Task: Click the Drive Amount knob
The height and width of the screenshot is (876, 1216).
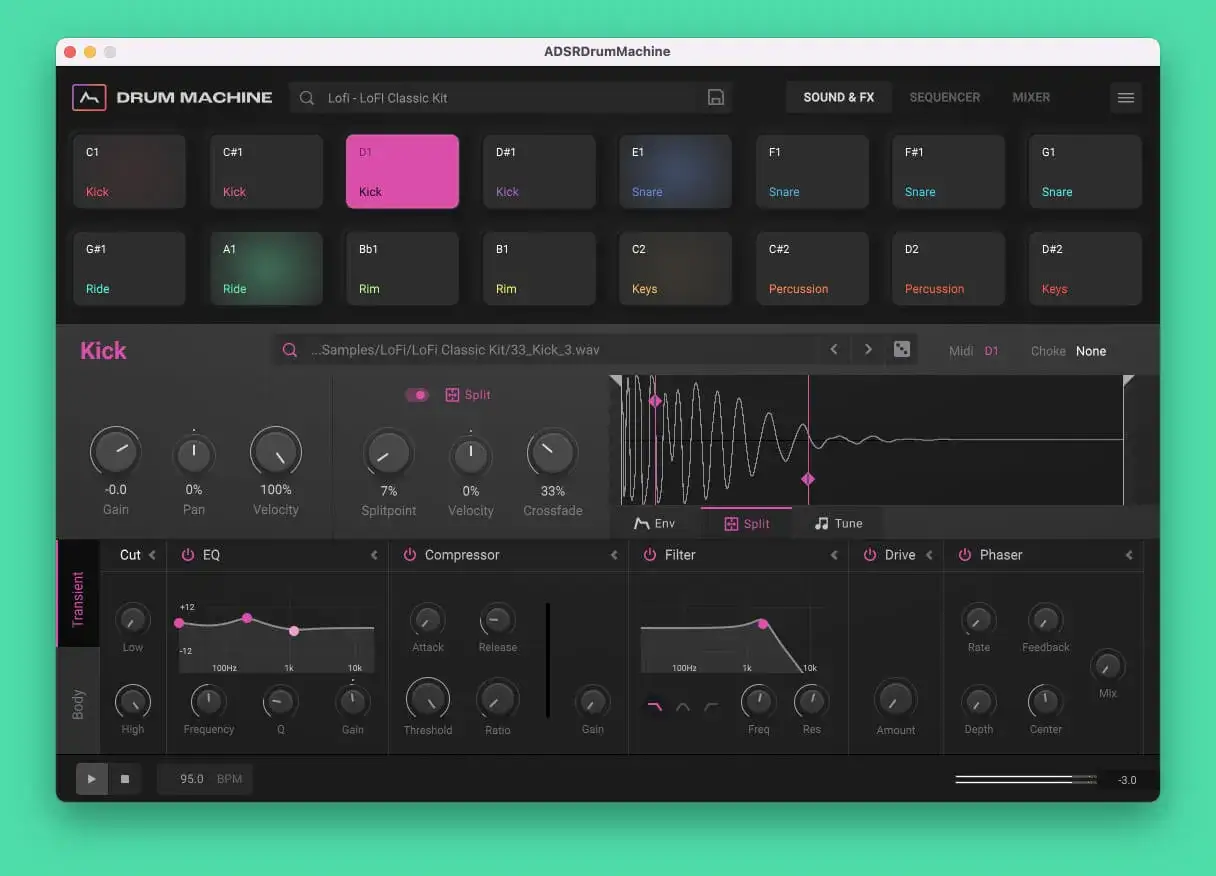Action: (x=895, y=698)
